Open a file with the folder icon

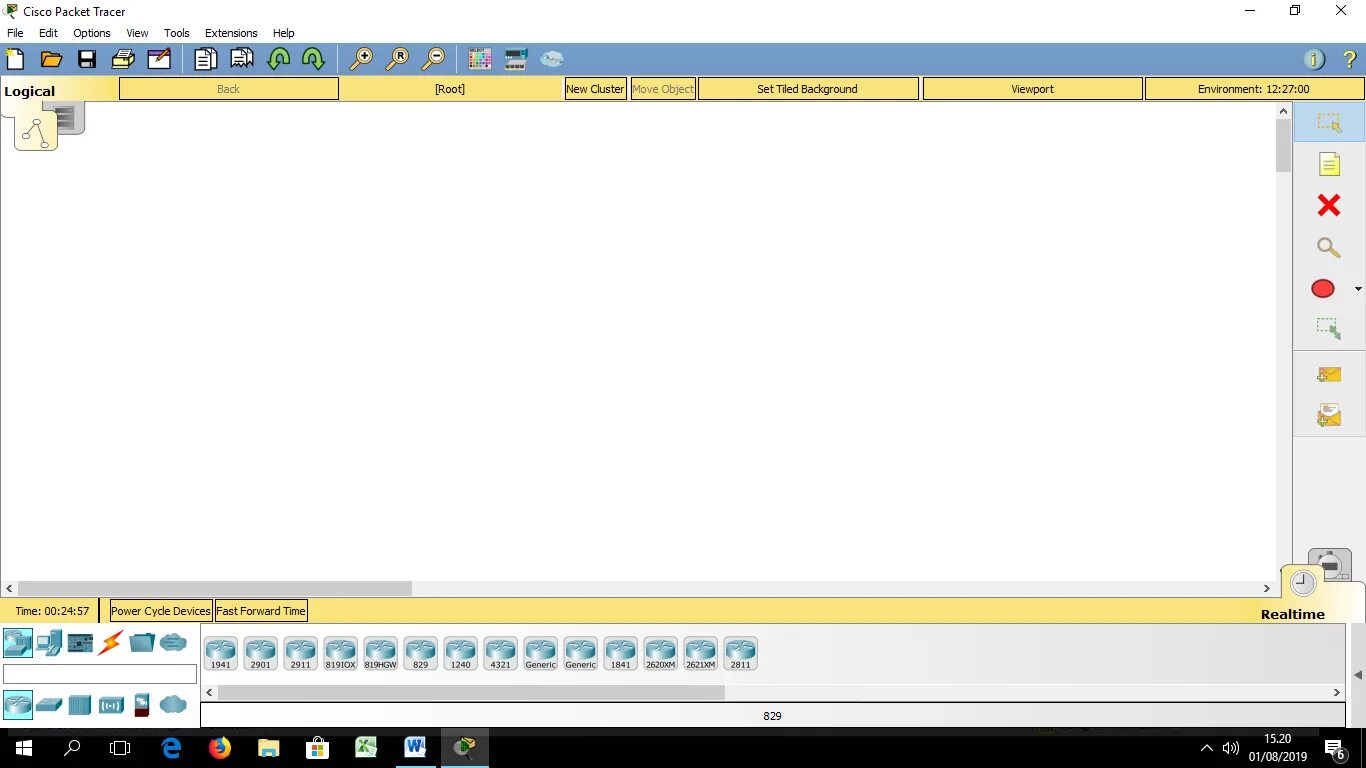point(51,59)
